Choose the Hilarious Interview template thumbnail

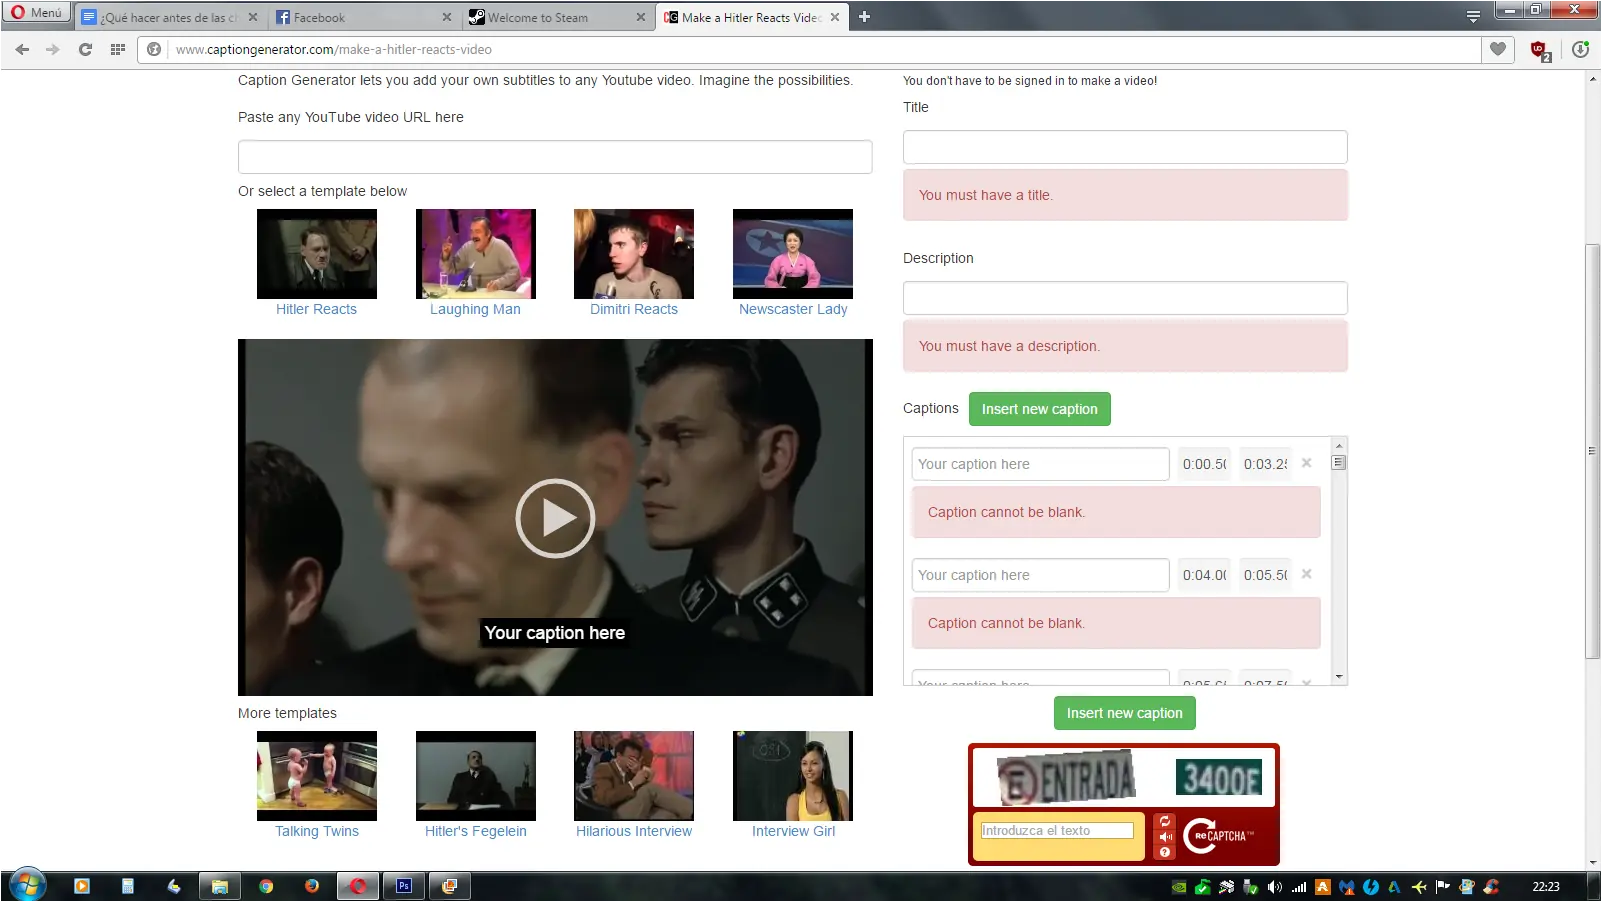click(634, 776)
